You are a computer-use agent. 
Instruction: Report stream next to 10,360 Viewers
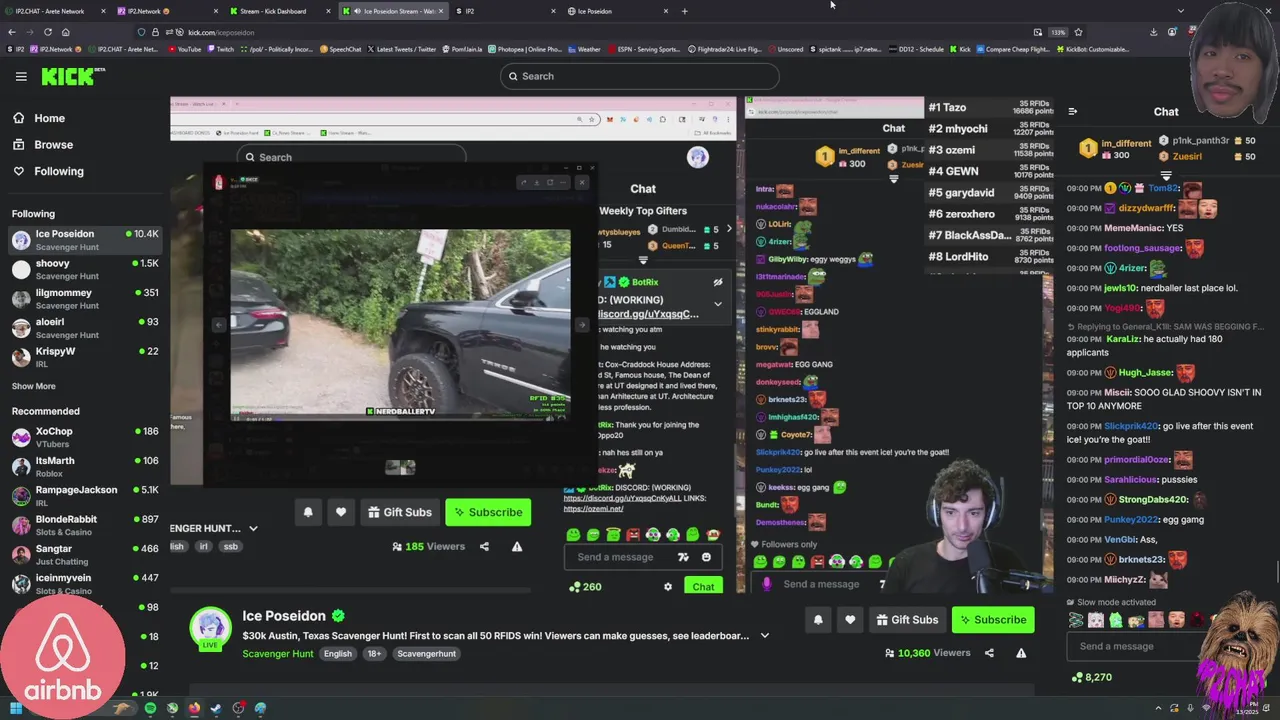tap(1021, 653)
